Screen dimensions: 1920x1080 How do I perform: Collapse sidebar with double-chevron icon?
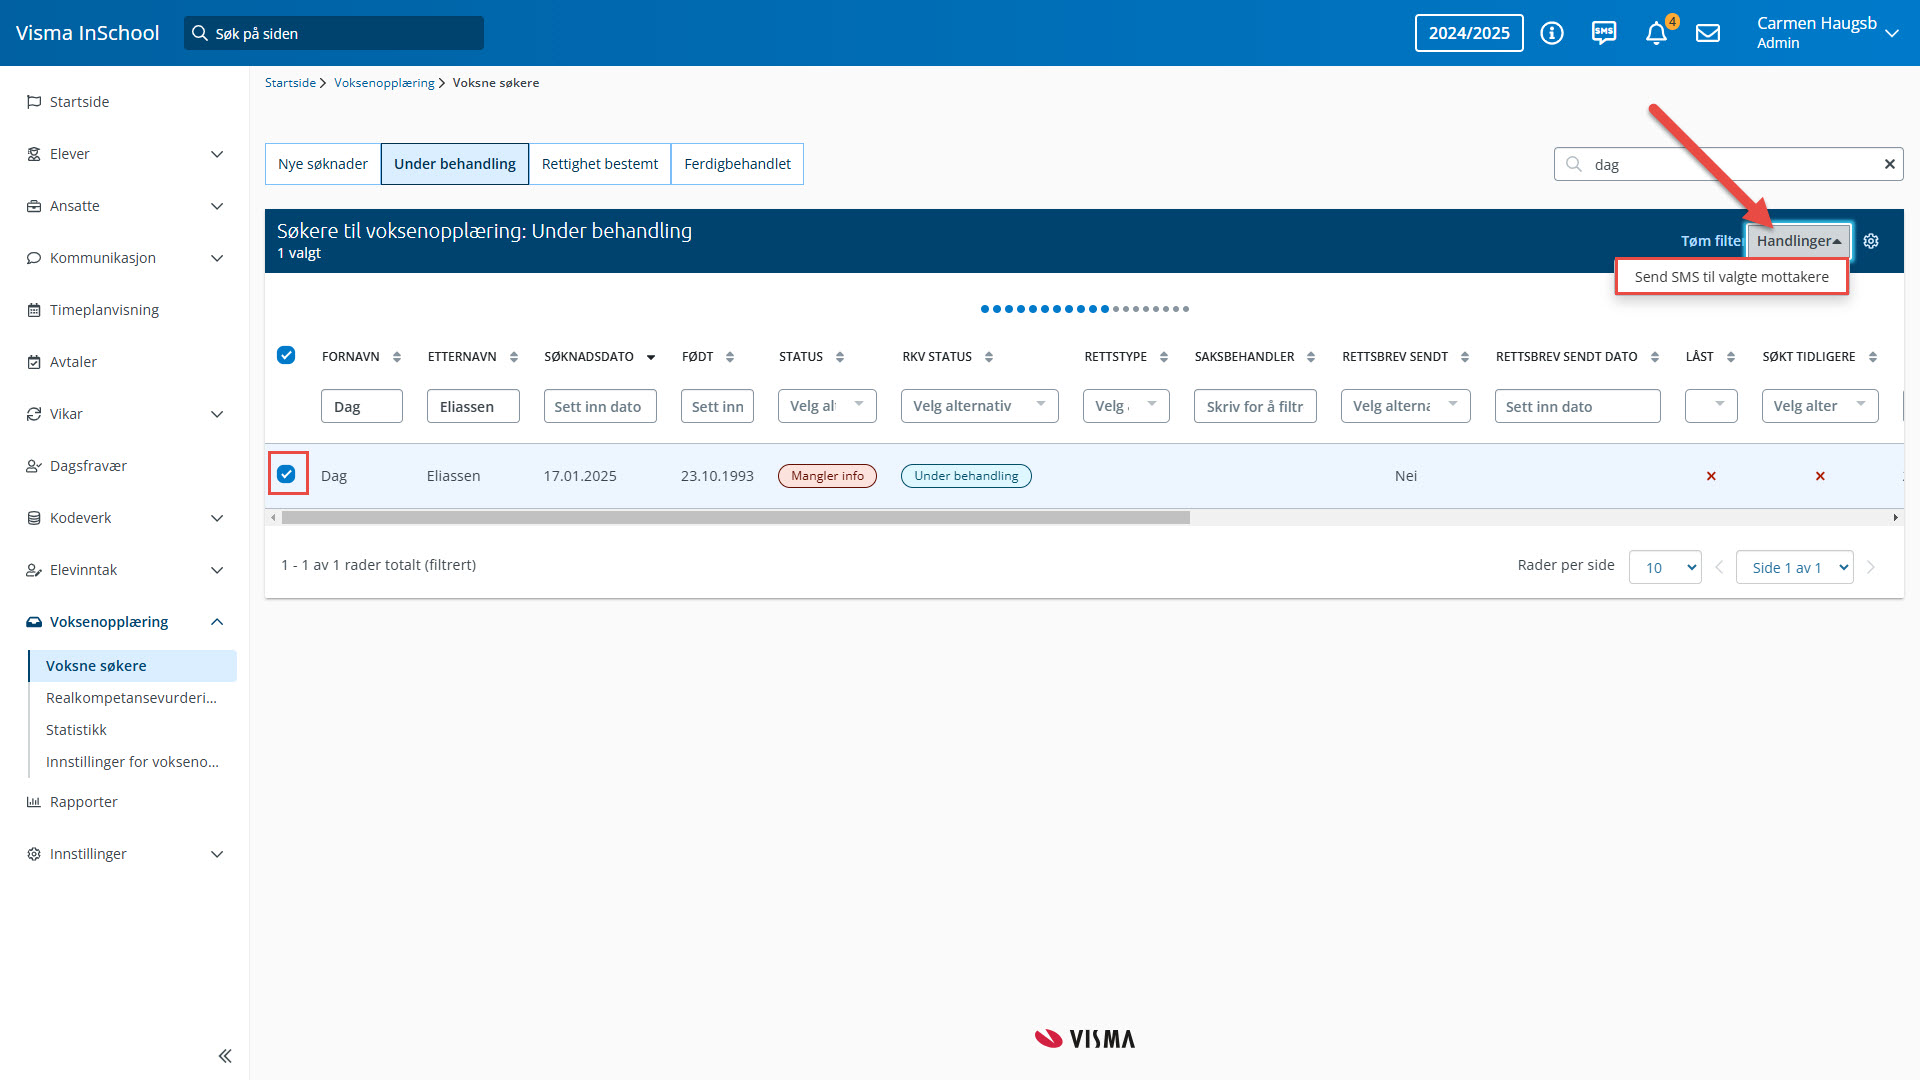pos(225,1056)
